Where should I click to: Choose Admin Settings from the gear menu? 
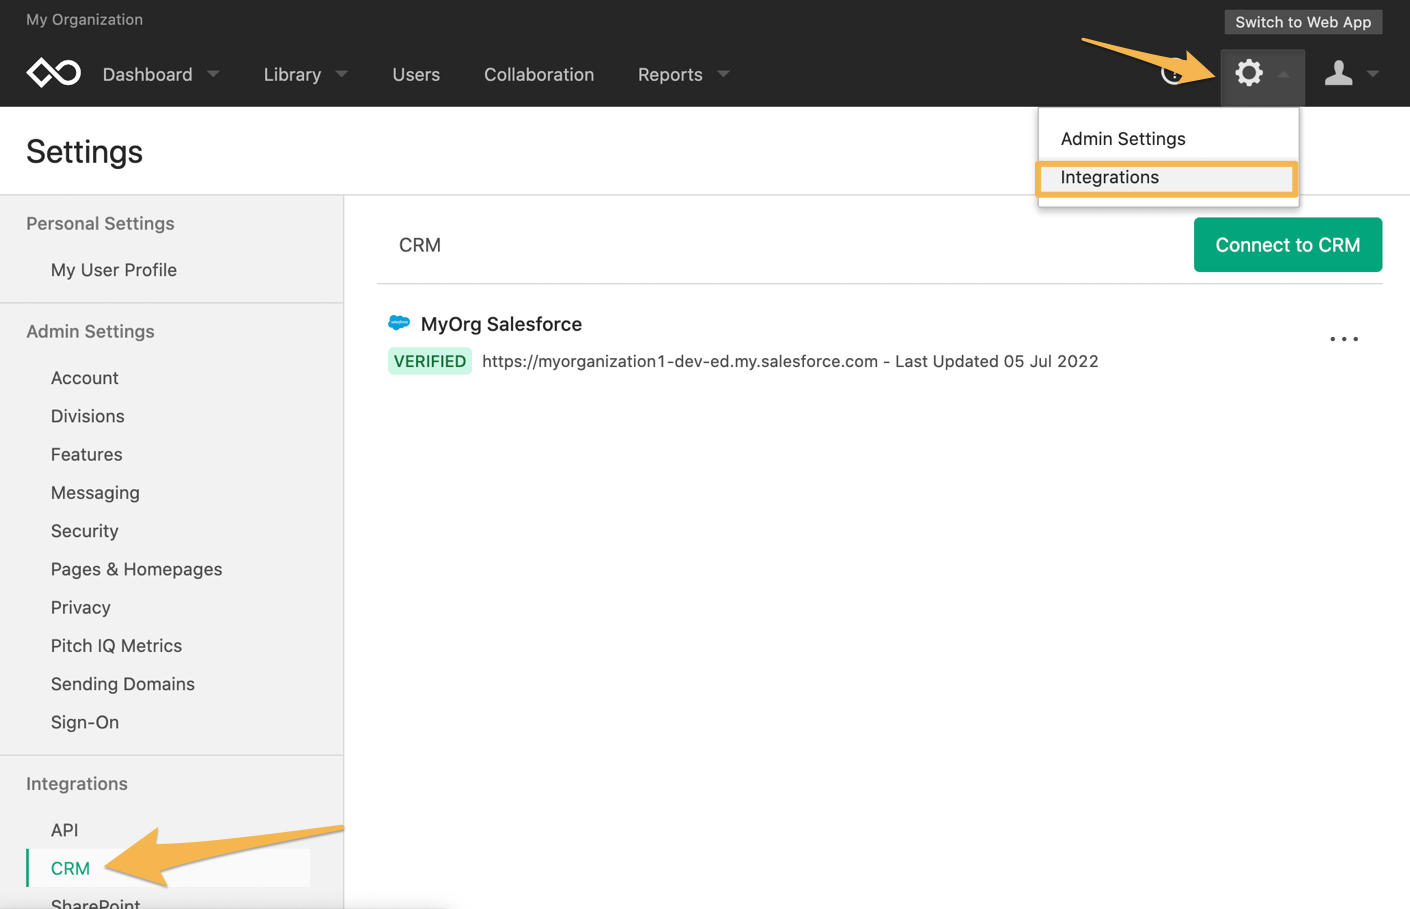[x=1123, y=139]
